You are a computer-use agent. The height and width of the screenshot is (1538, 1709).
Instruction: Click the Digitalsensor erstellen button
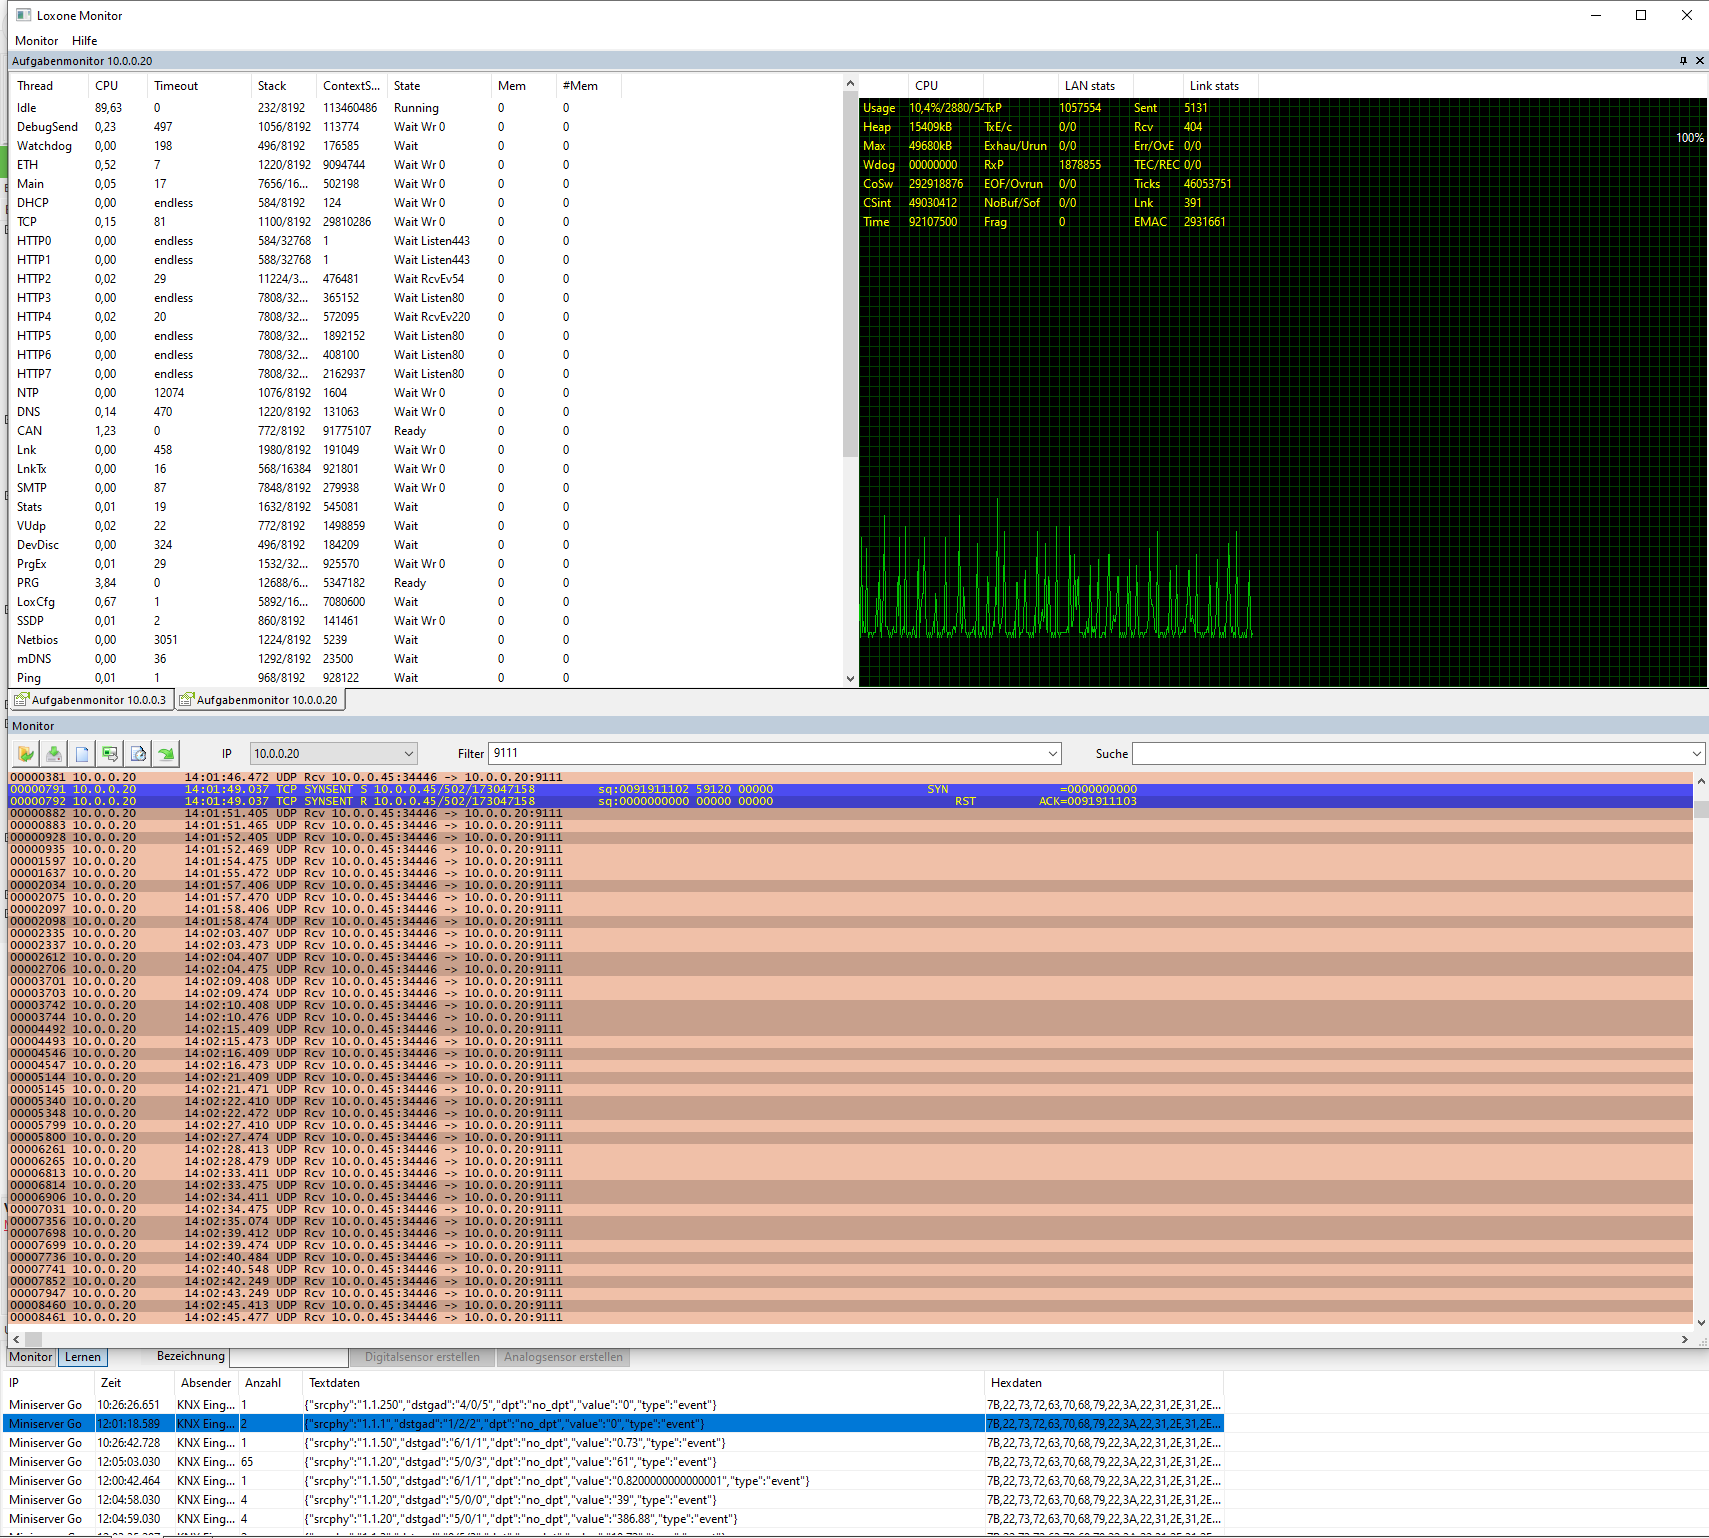pos(422,1357)
